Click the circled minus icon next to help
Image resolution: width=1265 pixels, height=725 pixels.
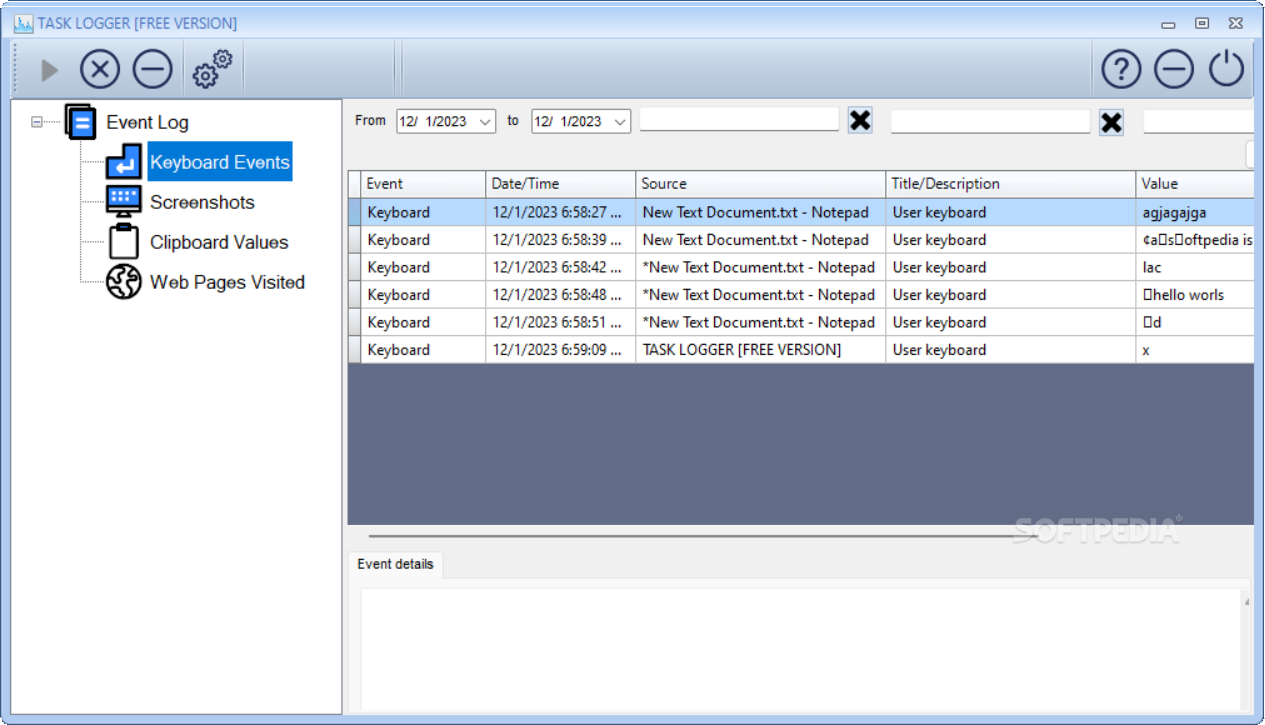click(x=1174, y=69)
